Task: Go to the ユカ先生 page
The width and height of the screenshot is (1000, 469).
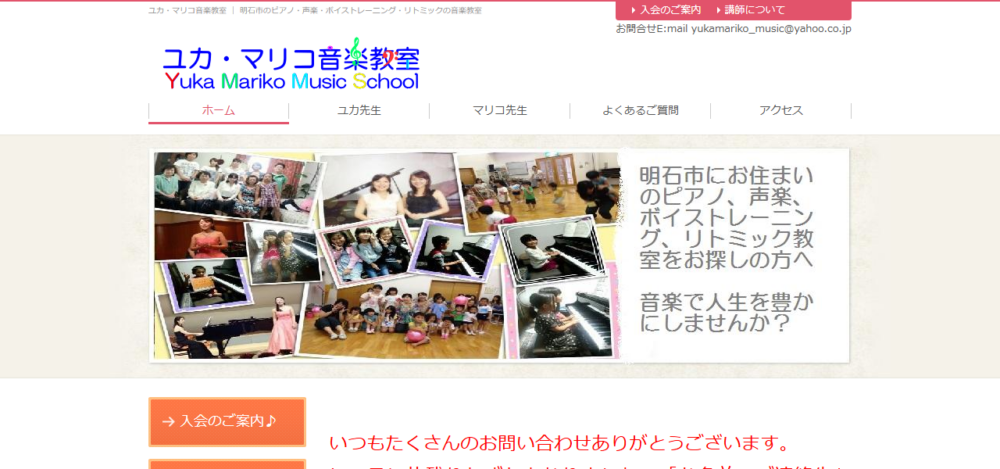Action: click(x=359, y=110)
